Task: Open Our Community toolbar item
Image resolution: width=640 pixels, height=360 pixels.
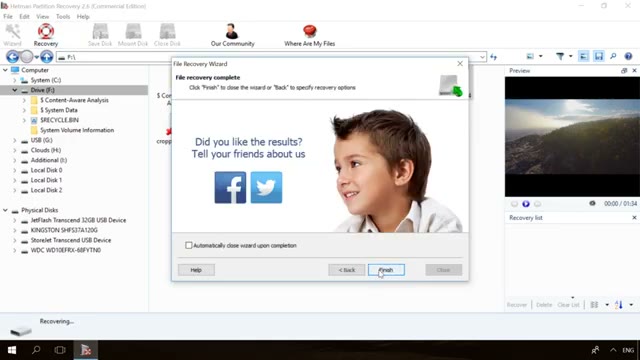Action: tap(232, 35)
